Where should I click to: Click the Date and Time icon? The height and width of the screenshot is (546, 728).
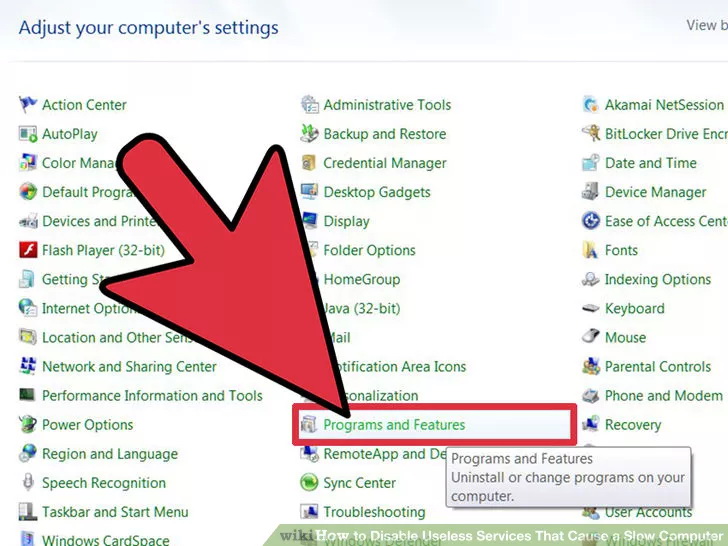591,162
